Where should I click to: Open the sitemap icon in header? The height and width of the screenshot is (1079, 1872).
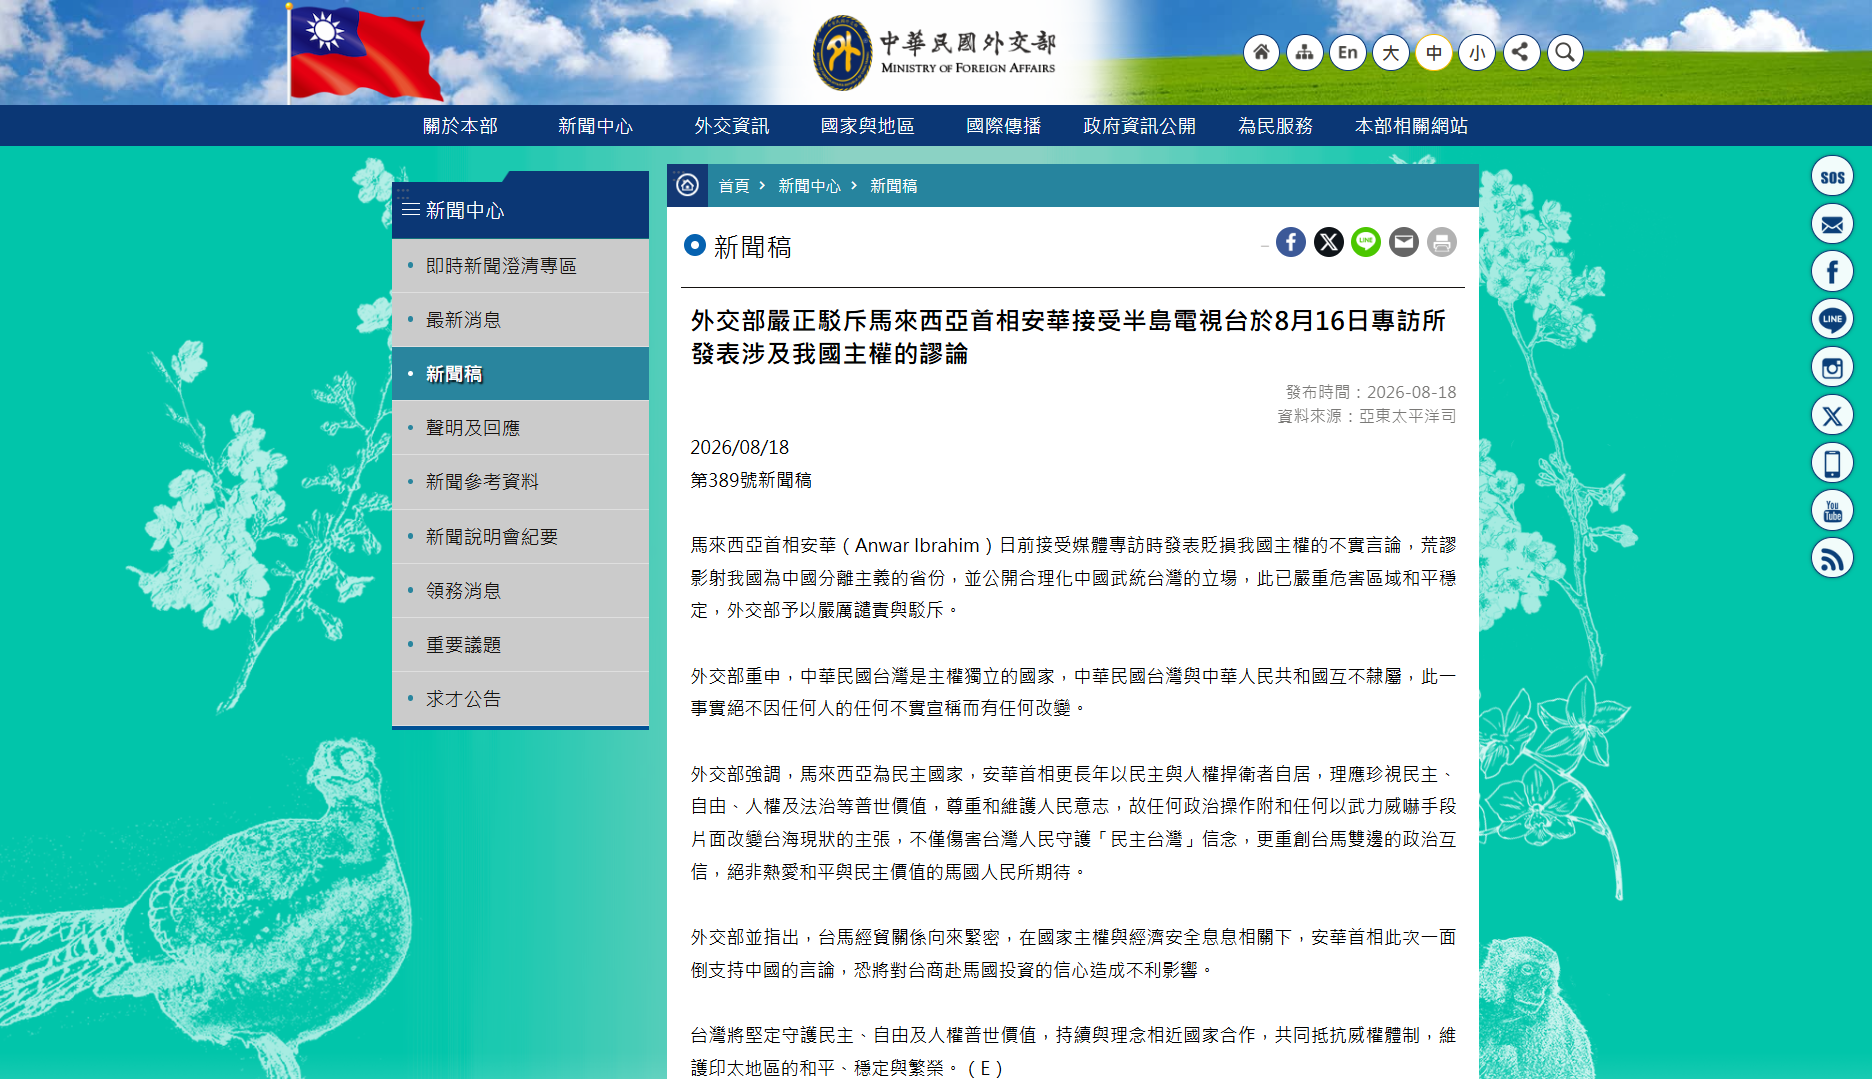click(1305, 52)
